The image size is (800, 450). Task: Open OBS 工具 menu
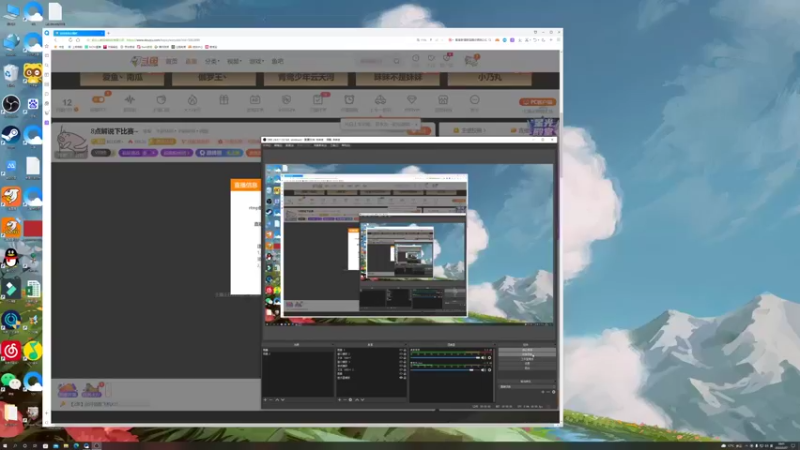pos(334,145)
